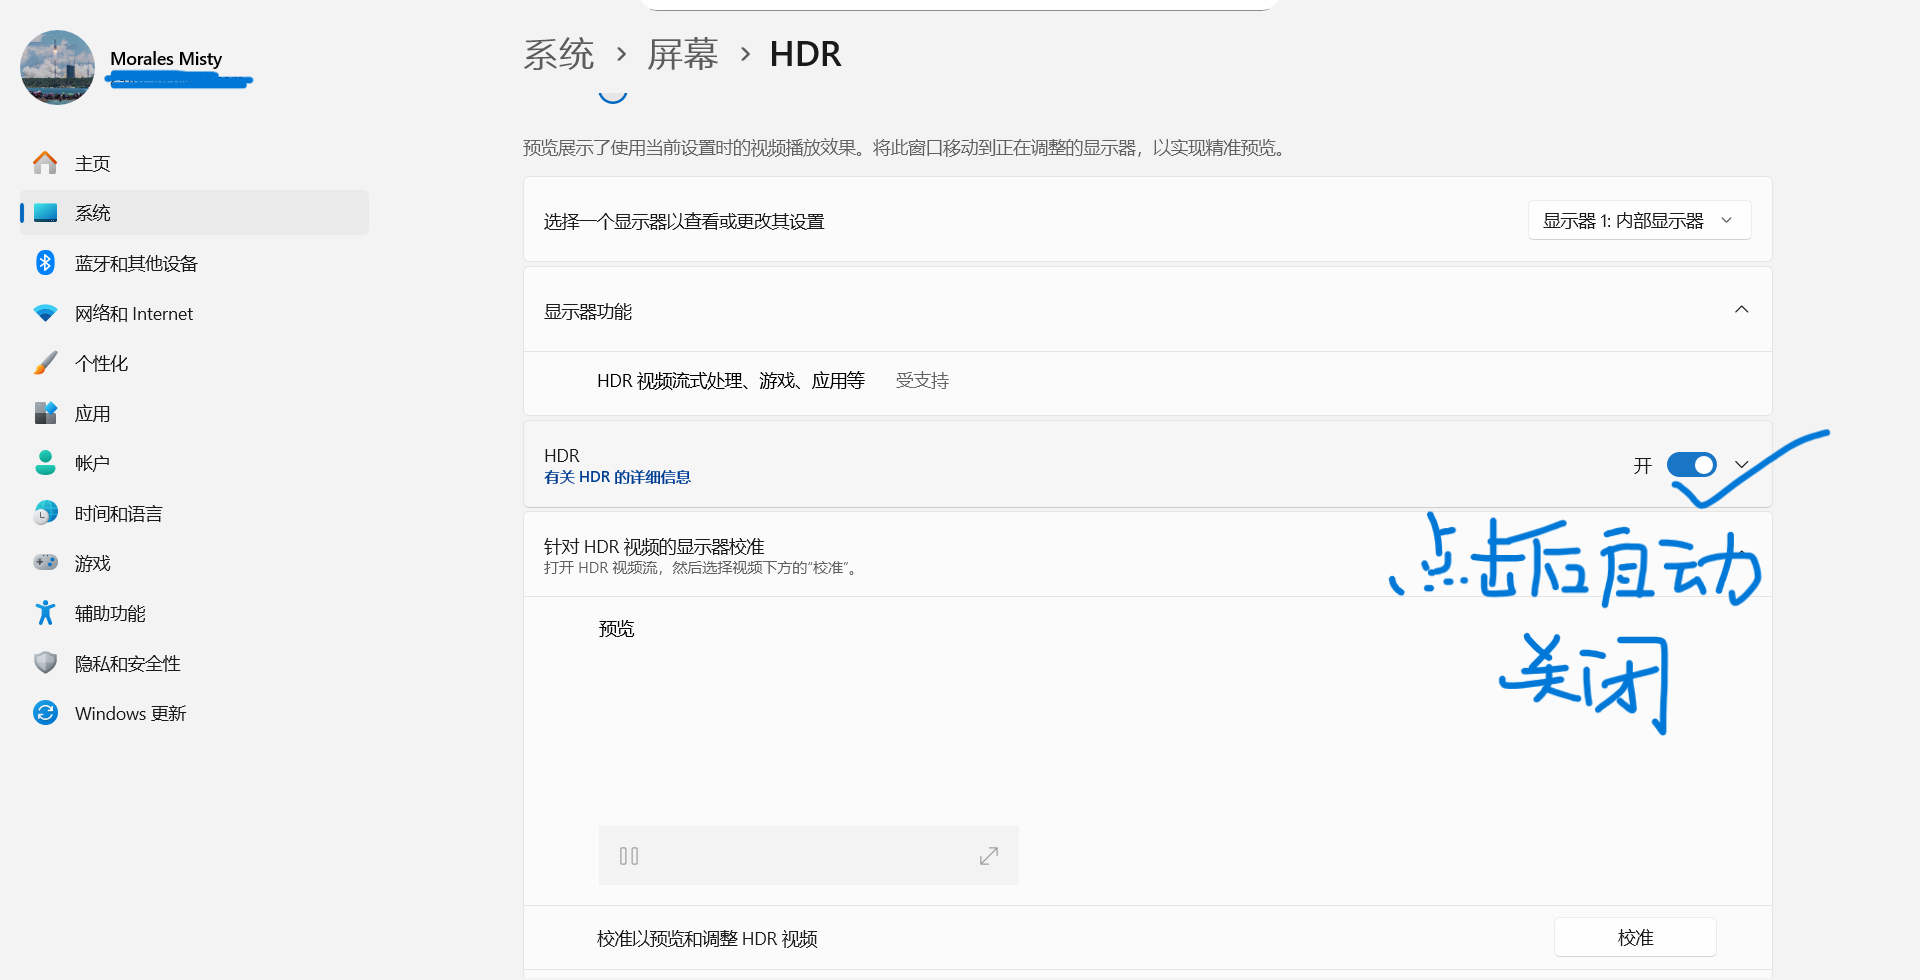Click the Apps icon in sidebar

point(45,413)
